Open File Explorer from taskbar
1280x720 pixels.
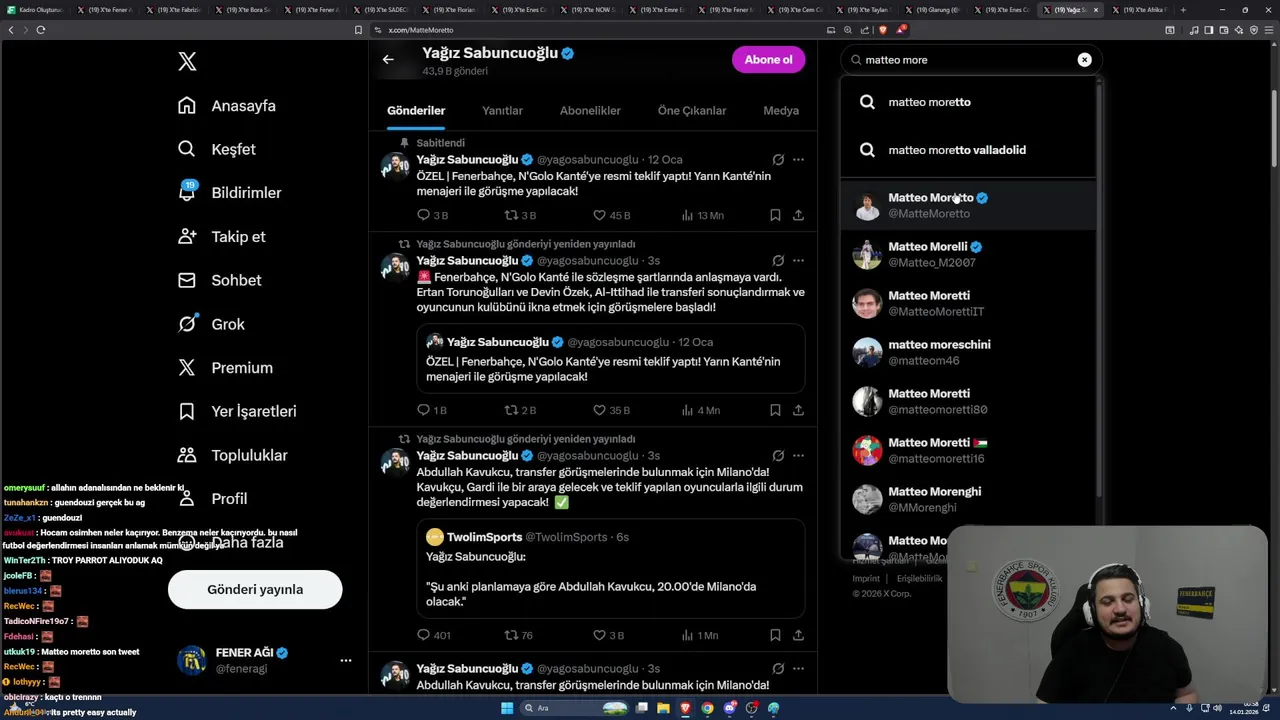click(663, 708)
